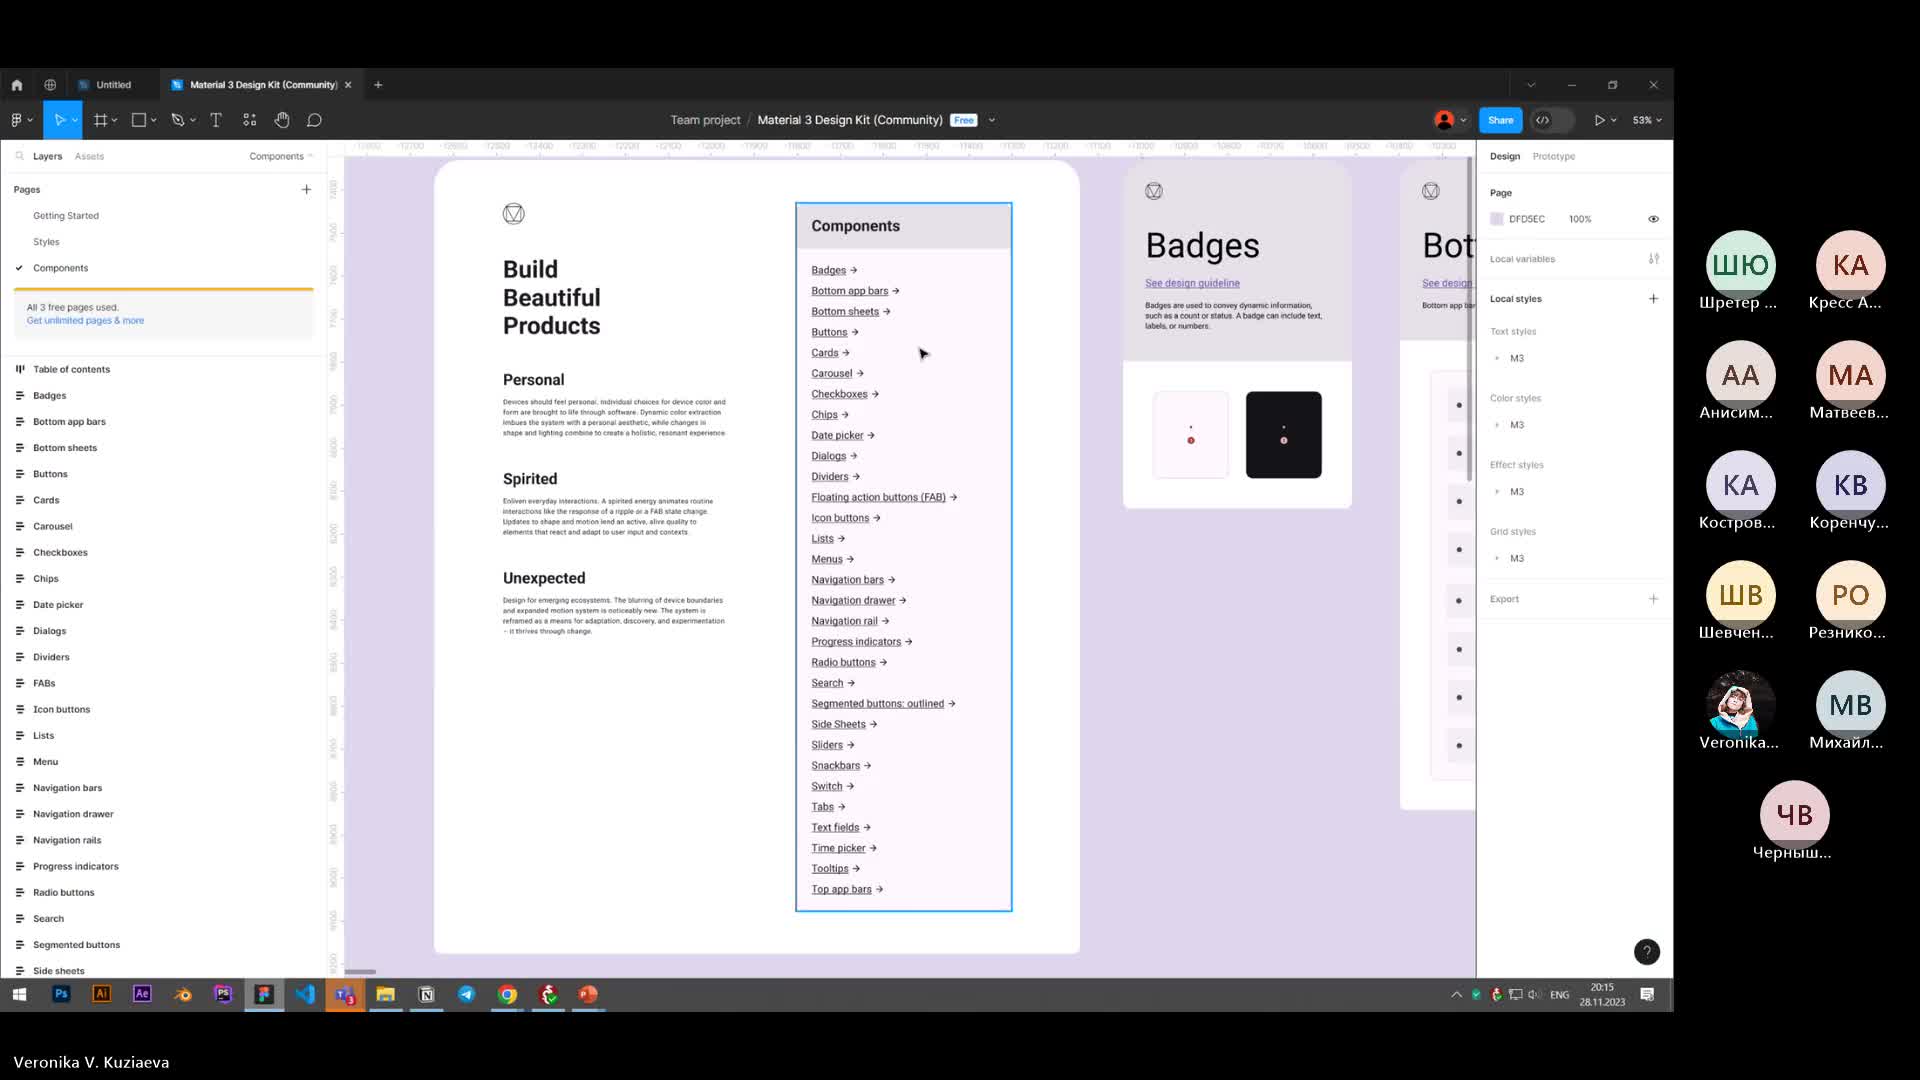Toggle page background visibility eye
Screen dimensions: 1920x1080
1653,219
